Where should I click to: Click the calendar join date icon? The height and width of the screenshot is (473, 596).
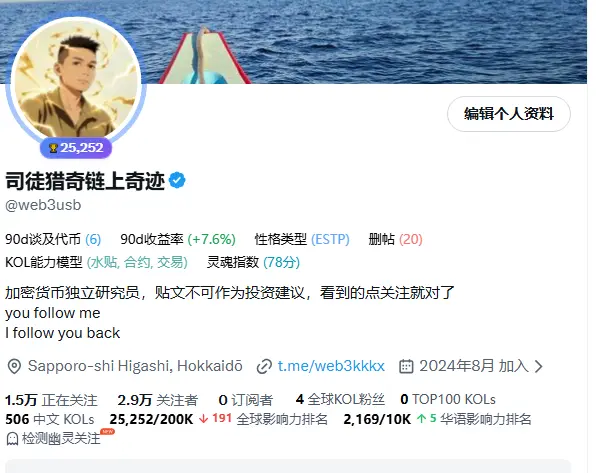point(406,367)
